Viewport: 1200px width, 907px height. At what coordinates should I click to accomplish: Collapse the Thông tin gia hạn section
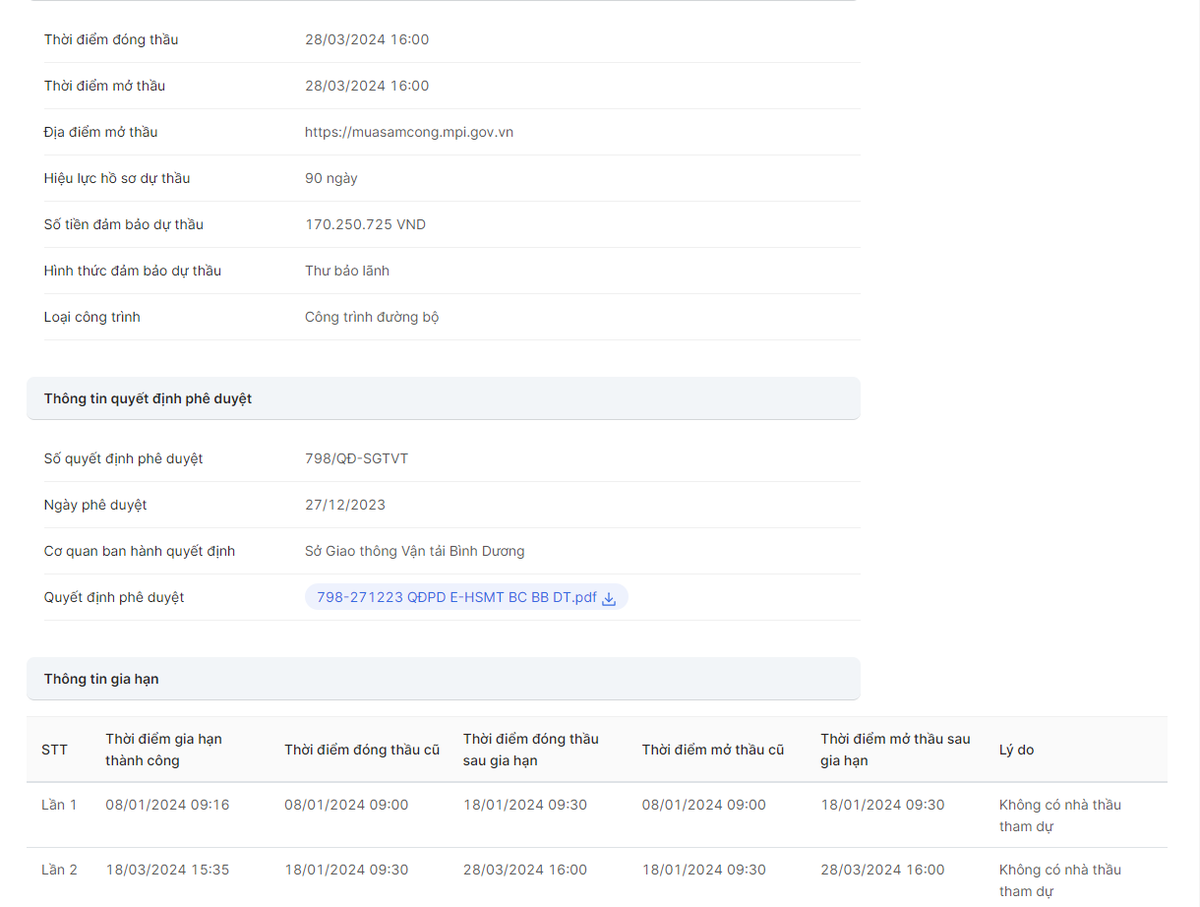coord(443,679)
